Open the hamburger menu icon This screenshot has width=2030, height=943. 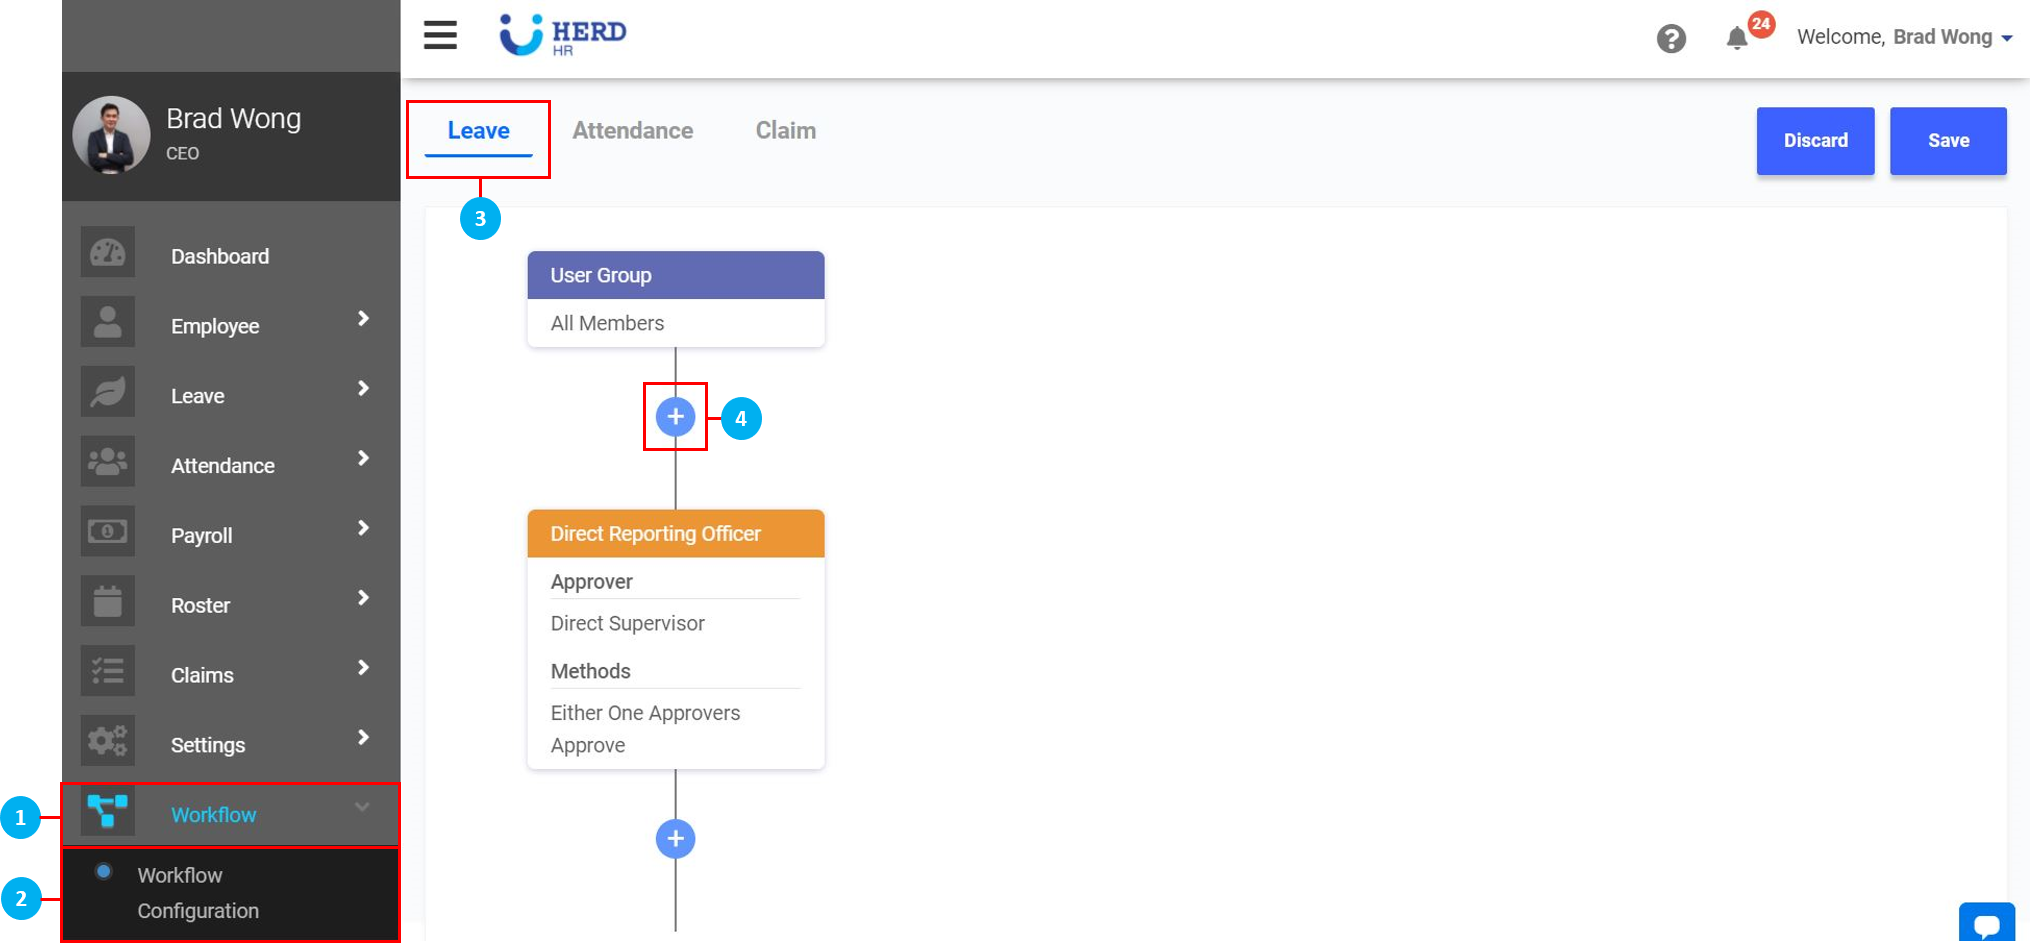pyautogui.click(x=440, y=35)
